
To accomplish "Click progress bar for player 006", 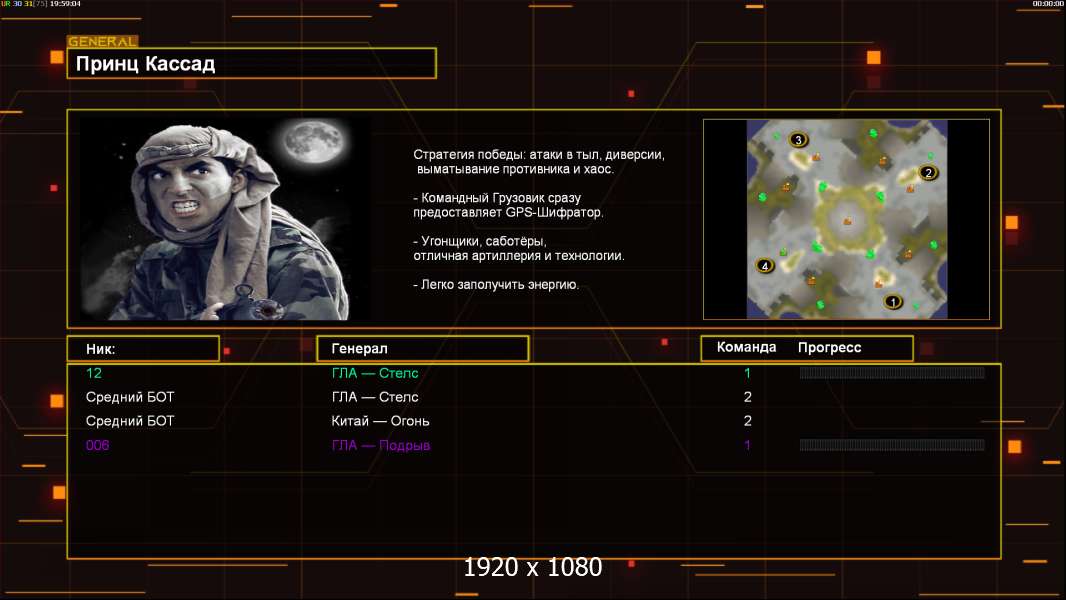I will pyautogui.click(x=892, y=445).
